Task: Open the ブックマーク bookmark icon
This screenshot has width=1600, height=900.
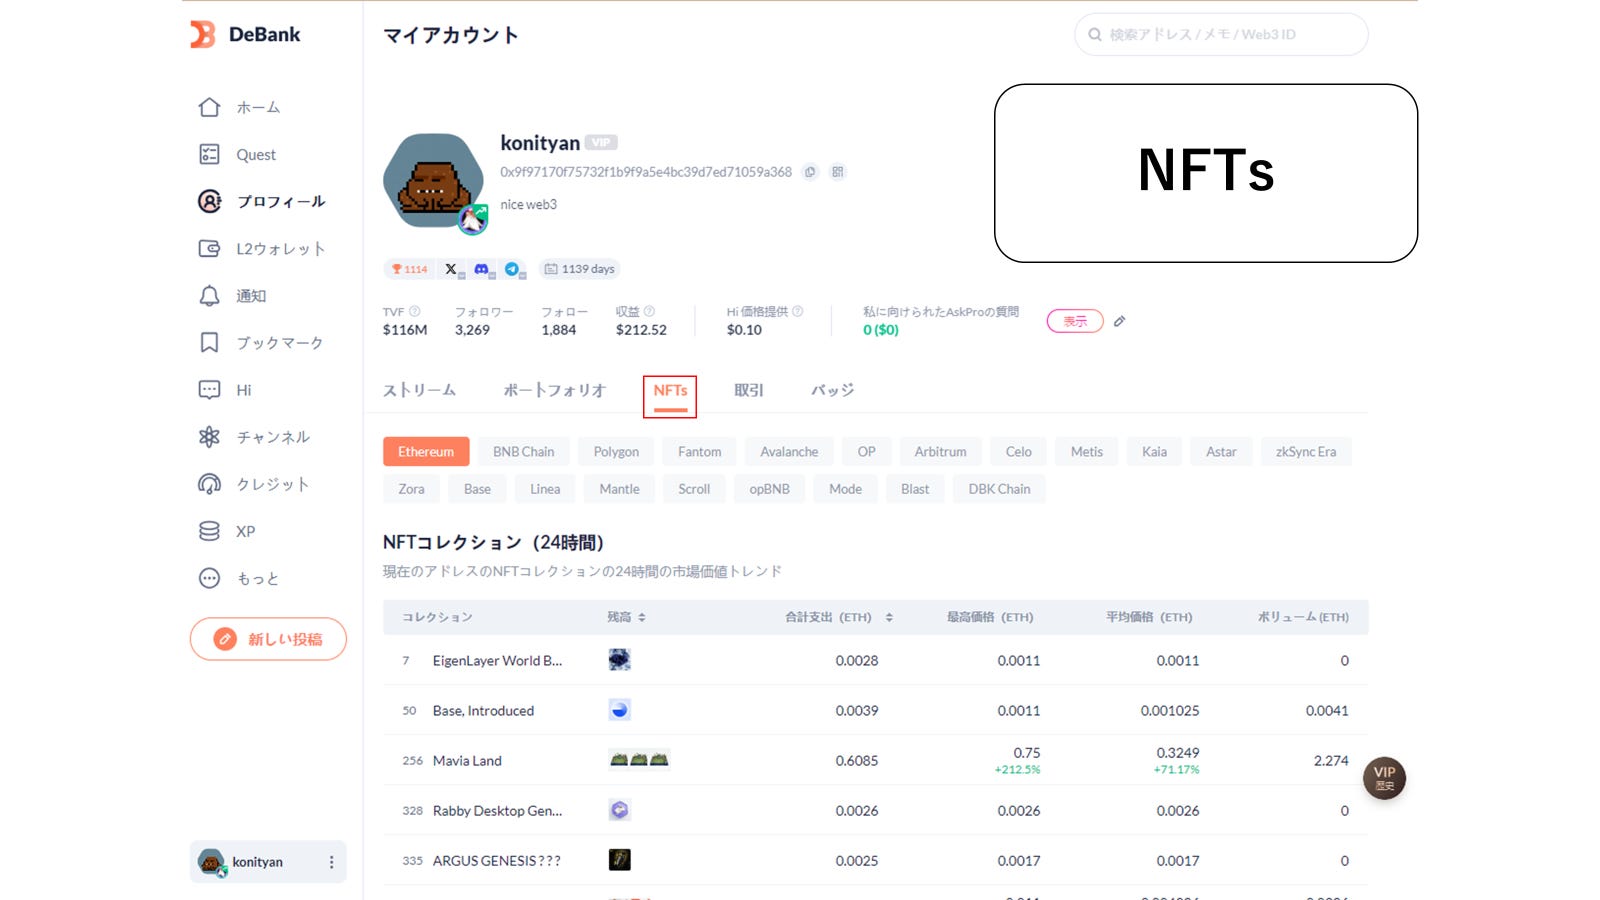Action: coord(209,343)
